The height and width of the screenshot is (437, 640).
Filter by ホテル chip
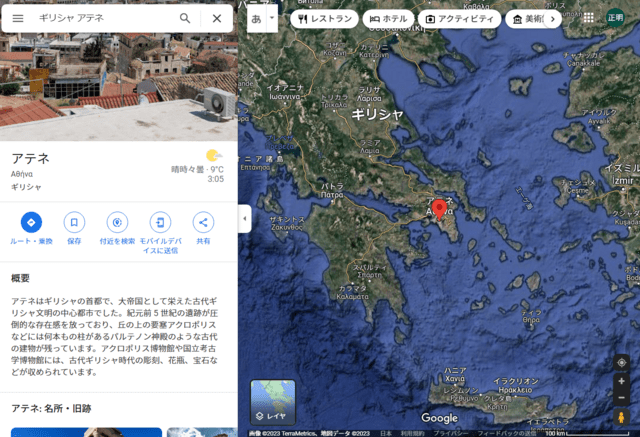(x=389, y=19)
